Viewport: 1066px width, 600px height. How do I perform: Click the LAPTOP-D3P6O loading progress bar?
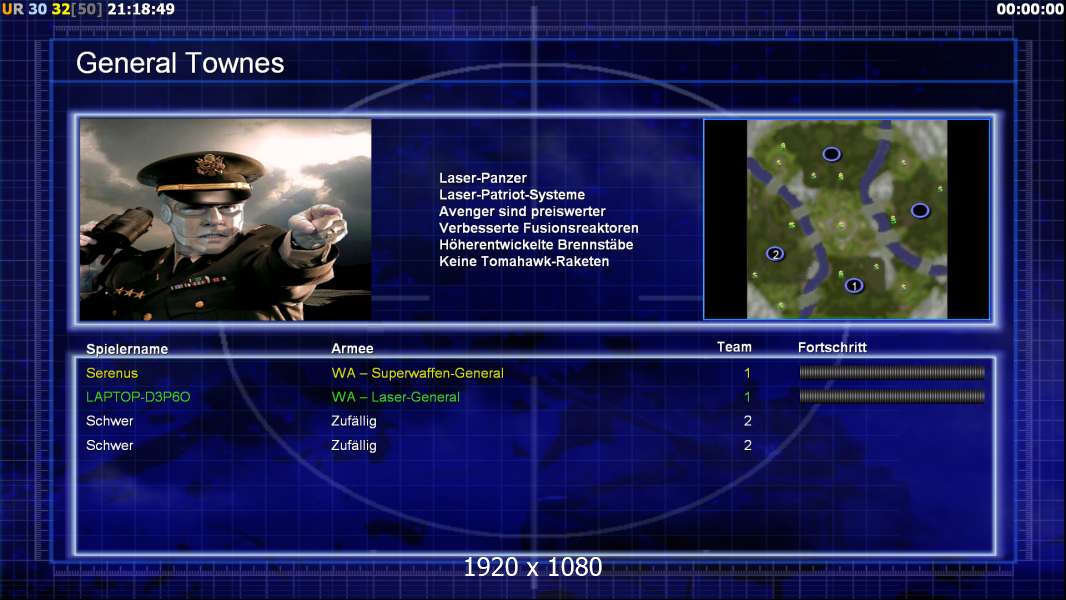891,397
